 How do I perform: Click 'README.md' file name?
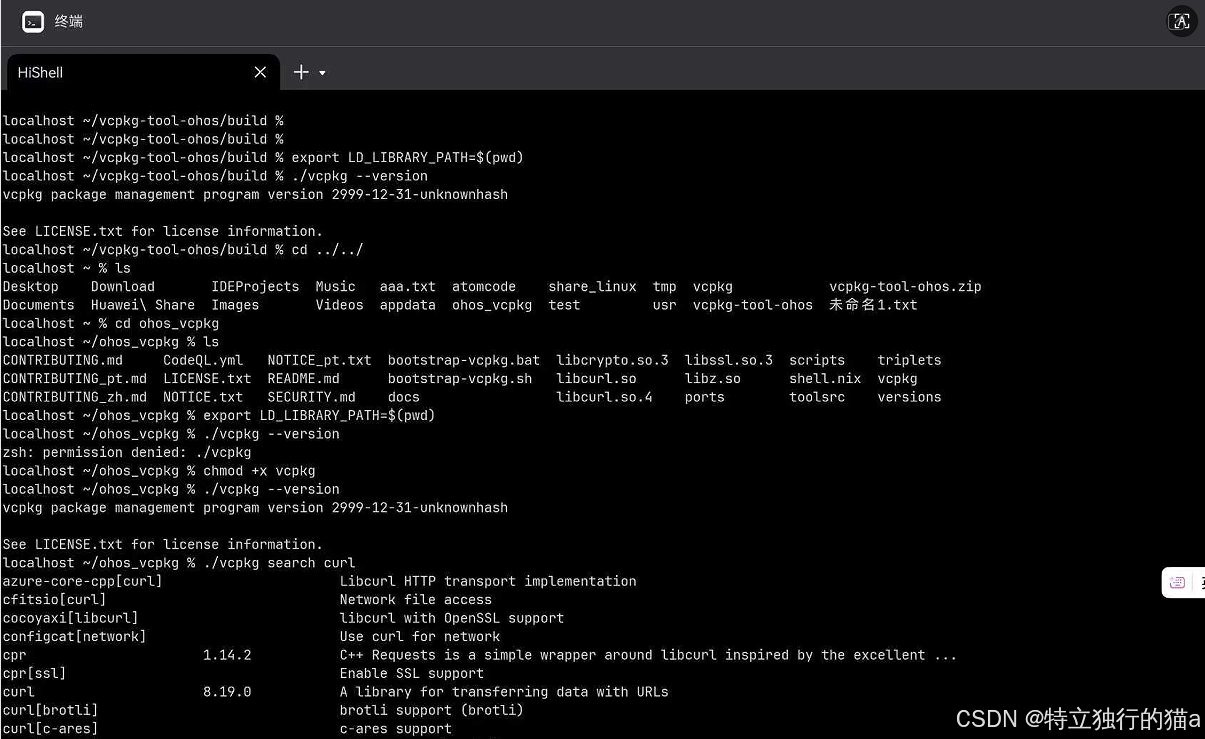coord(303,378)
